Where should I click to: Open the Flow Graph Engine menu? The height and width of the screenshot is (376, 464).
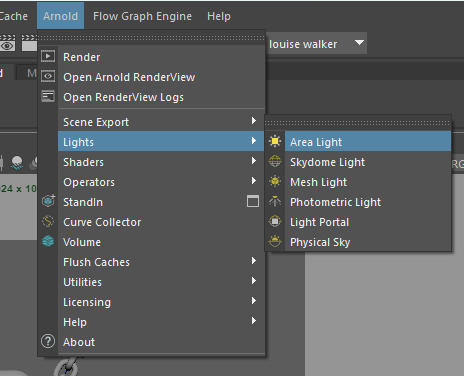coord(142,16)
